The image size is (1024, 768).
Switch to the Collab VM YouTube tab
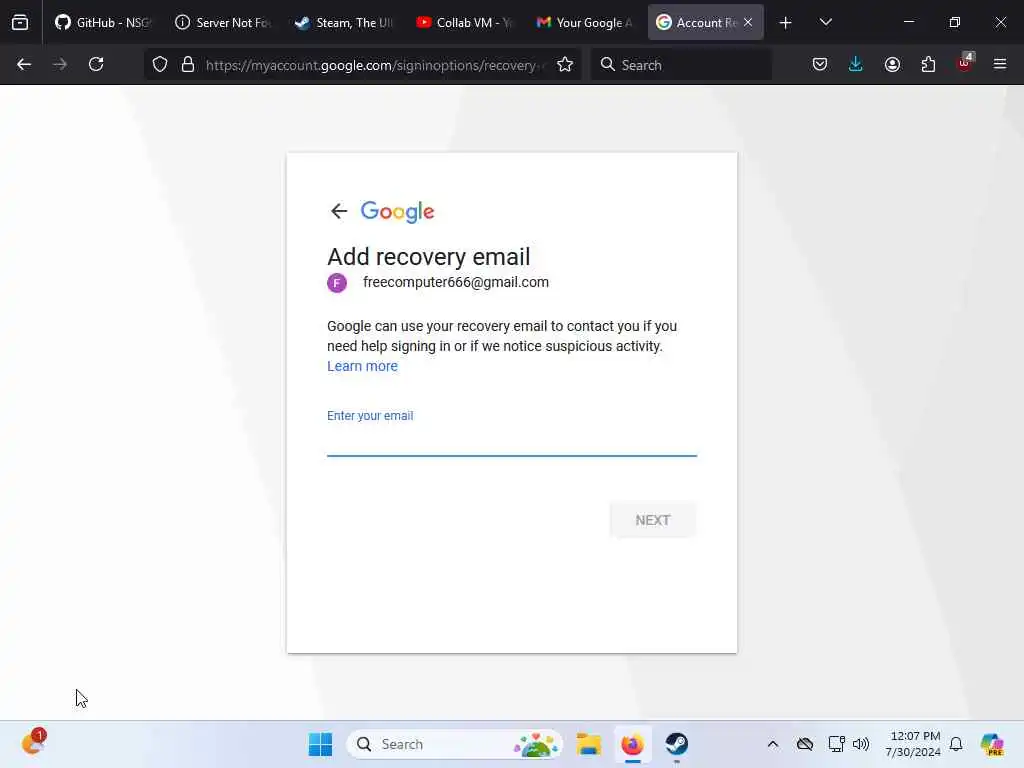point(463,22)
